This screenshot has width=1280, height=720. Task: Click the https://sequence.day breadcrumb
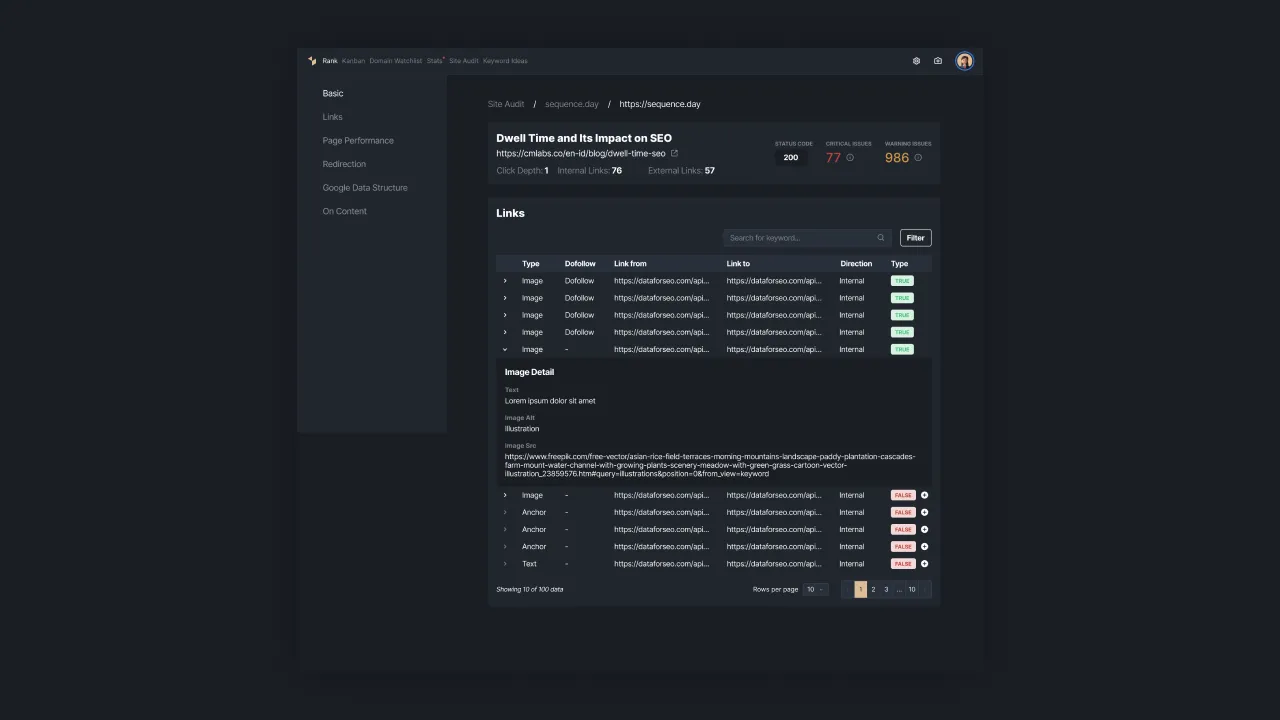660,104
